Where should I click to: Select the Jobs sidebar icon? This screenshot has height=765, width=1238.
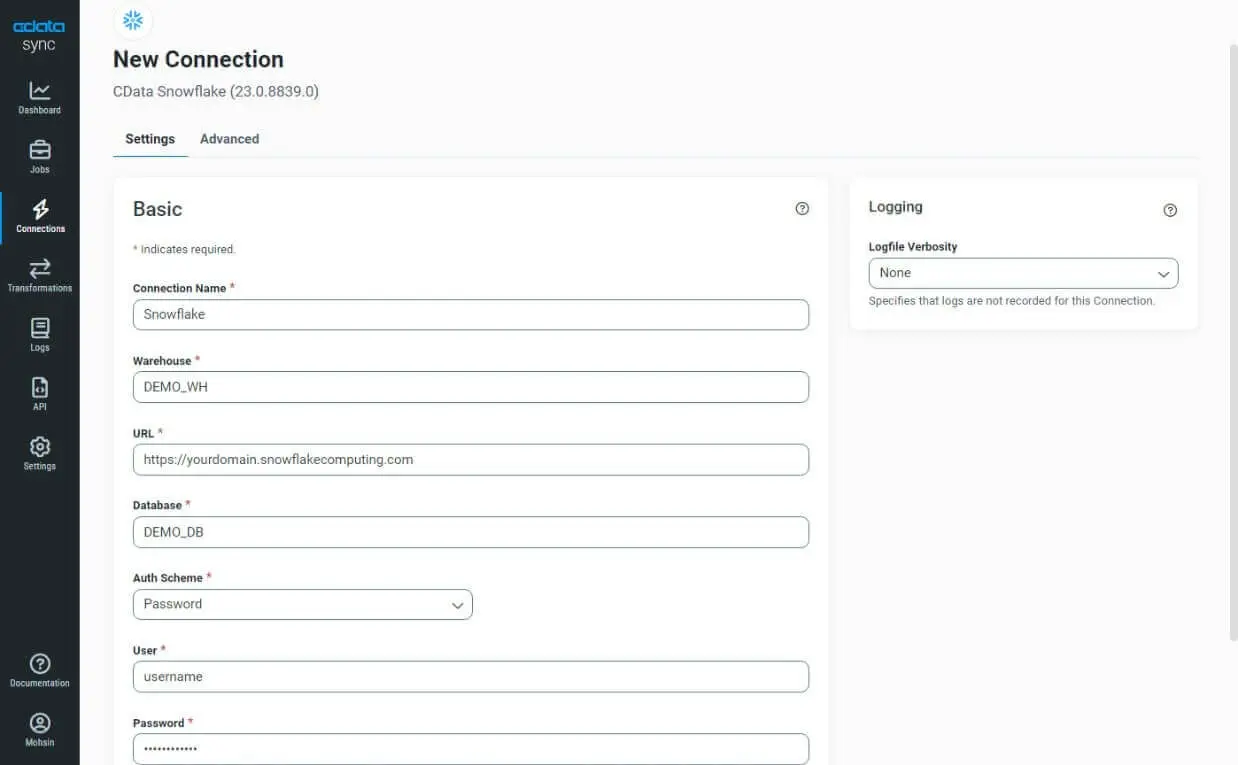(40, 154)
